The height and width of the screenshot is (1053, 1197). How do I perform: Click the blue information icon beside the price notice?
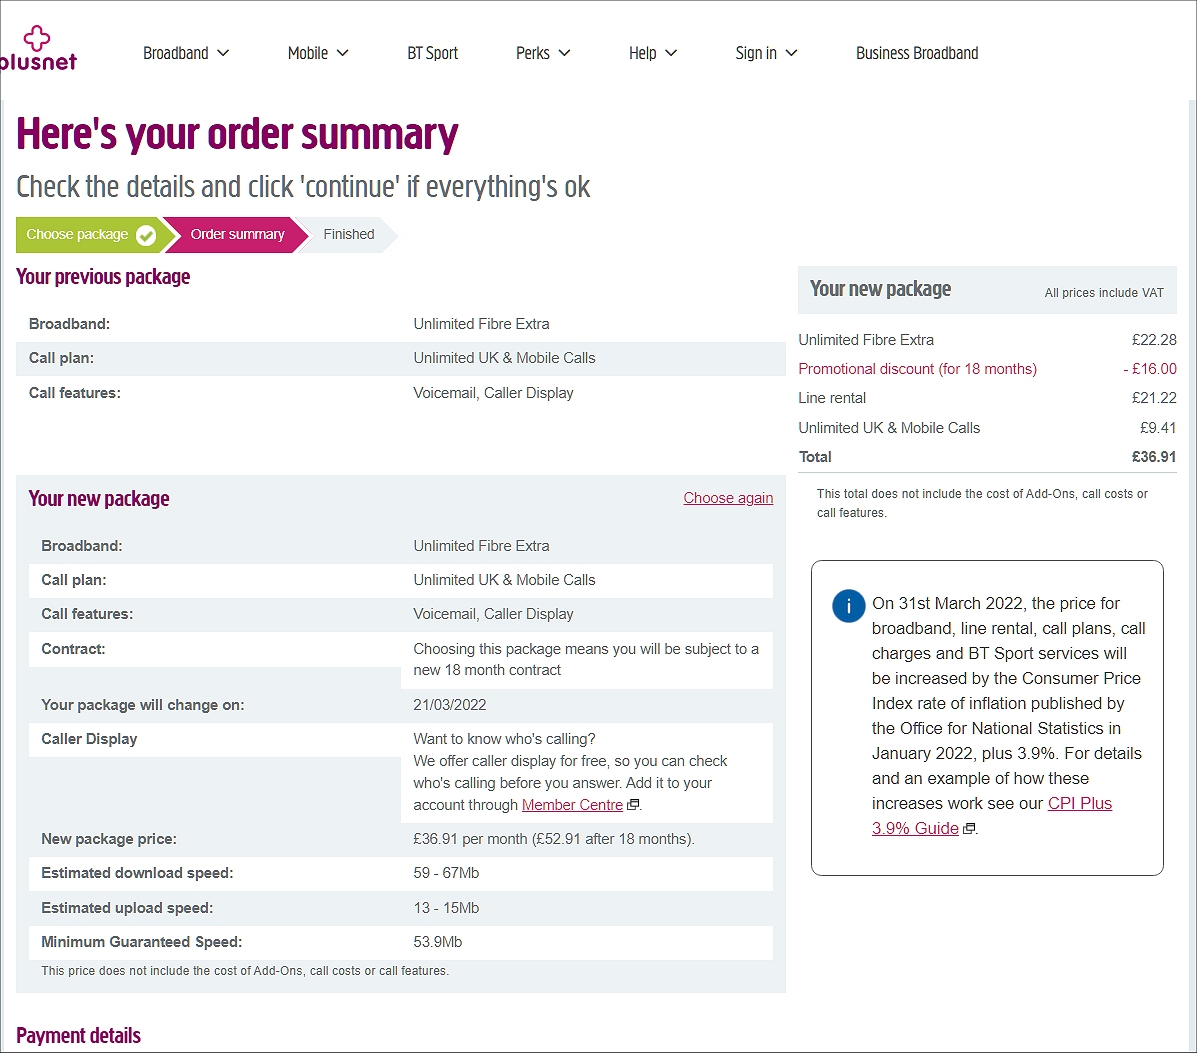tap(848, 606)
